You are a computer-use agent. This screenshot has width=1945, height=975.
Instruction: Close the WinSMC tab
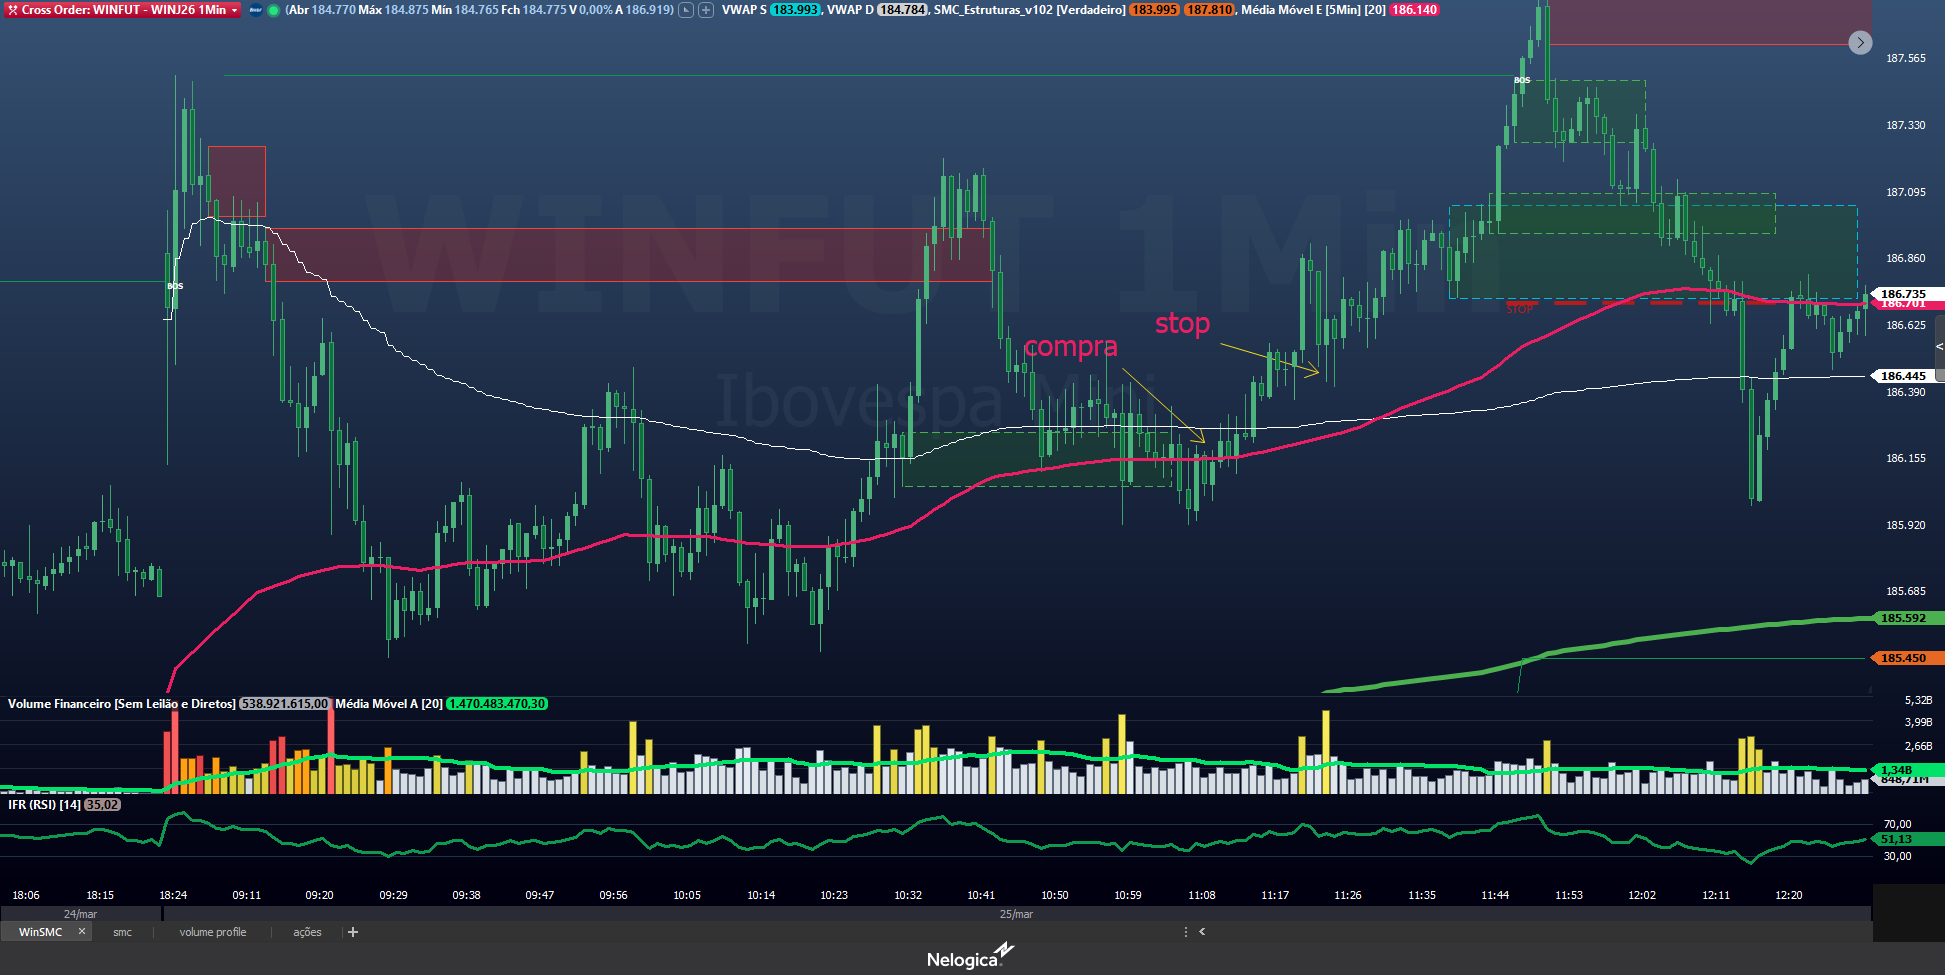[82, 931]
